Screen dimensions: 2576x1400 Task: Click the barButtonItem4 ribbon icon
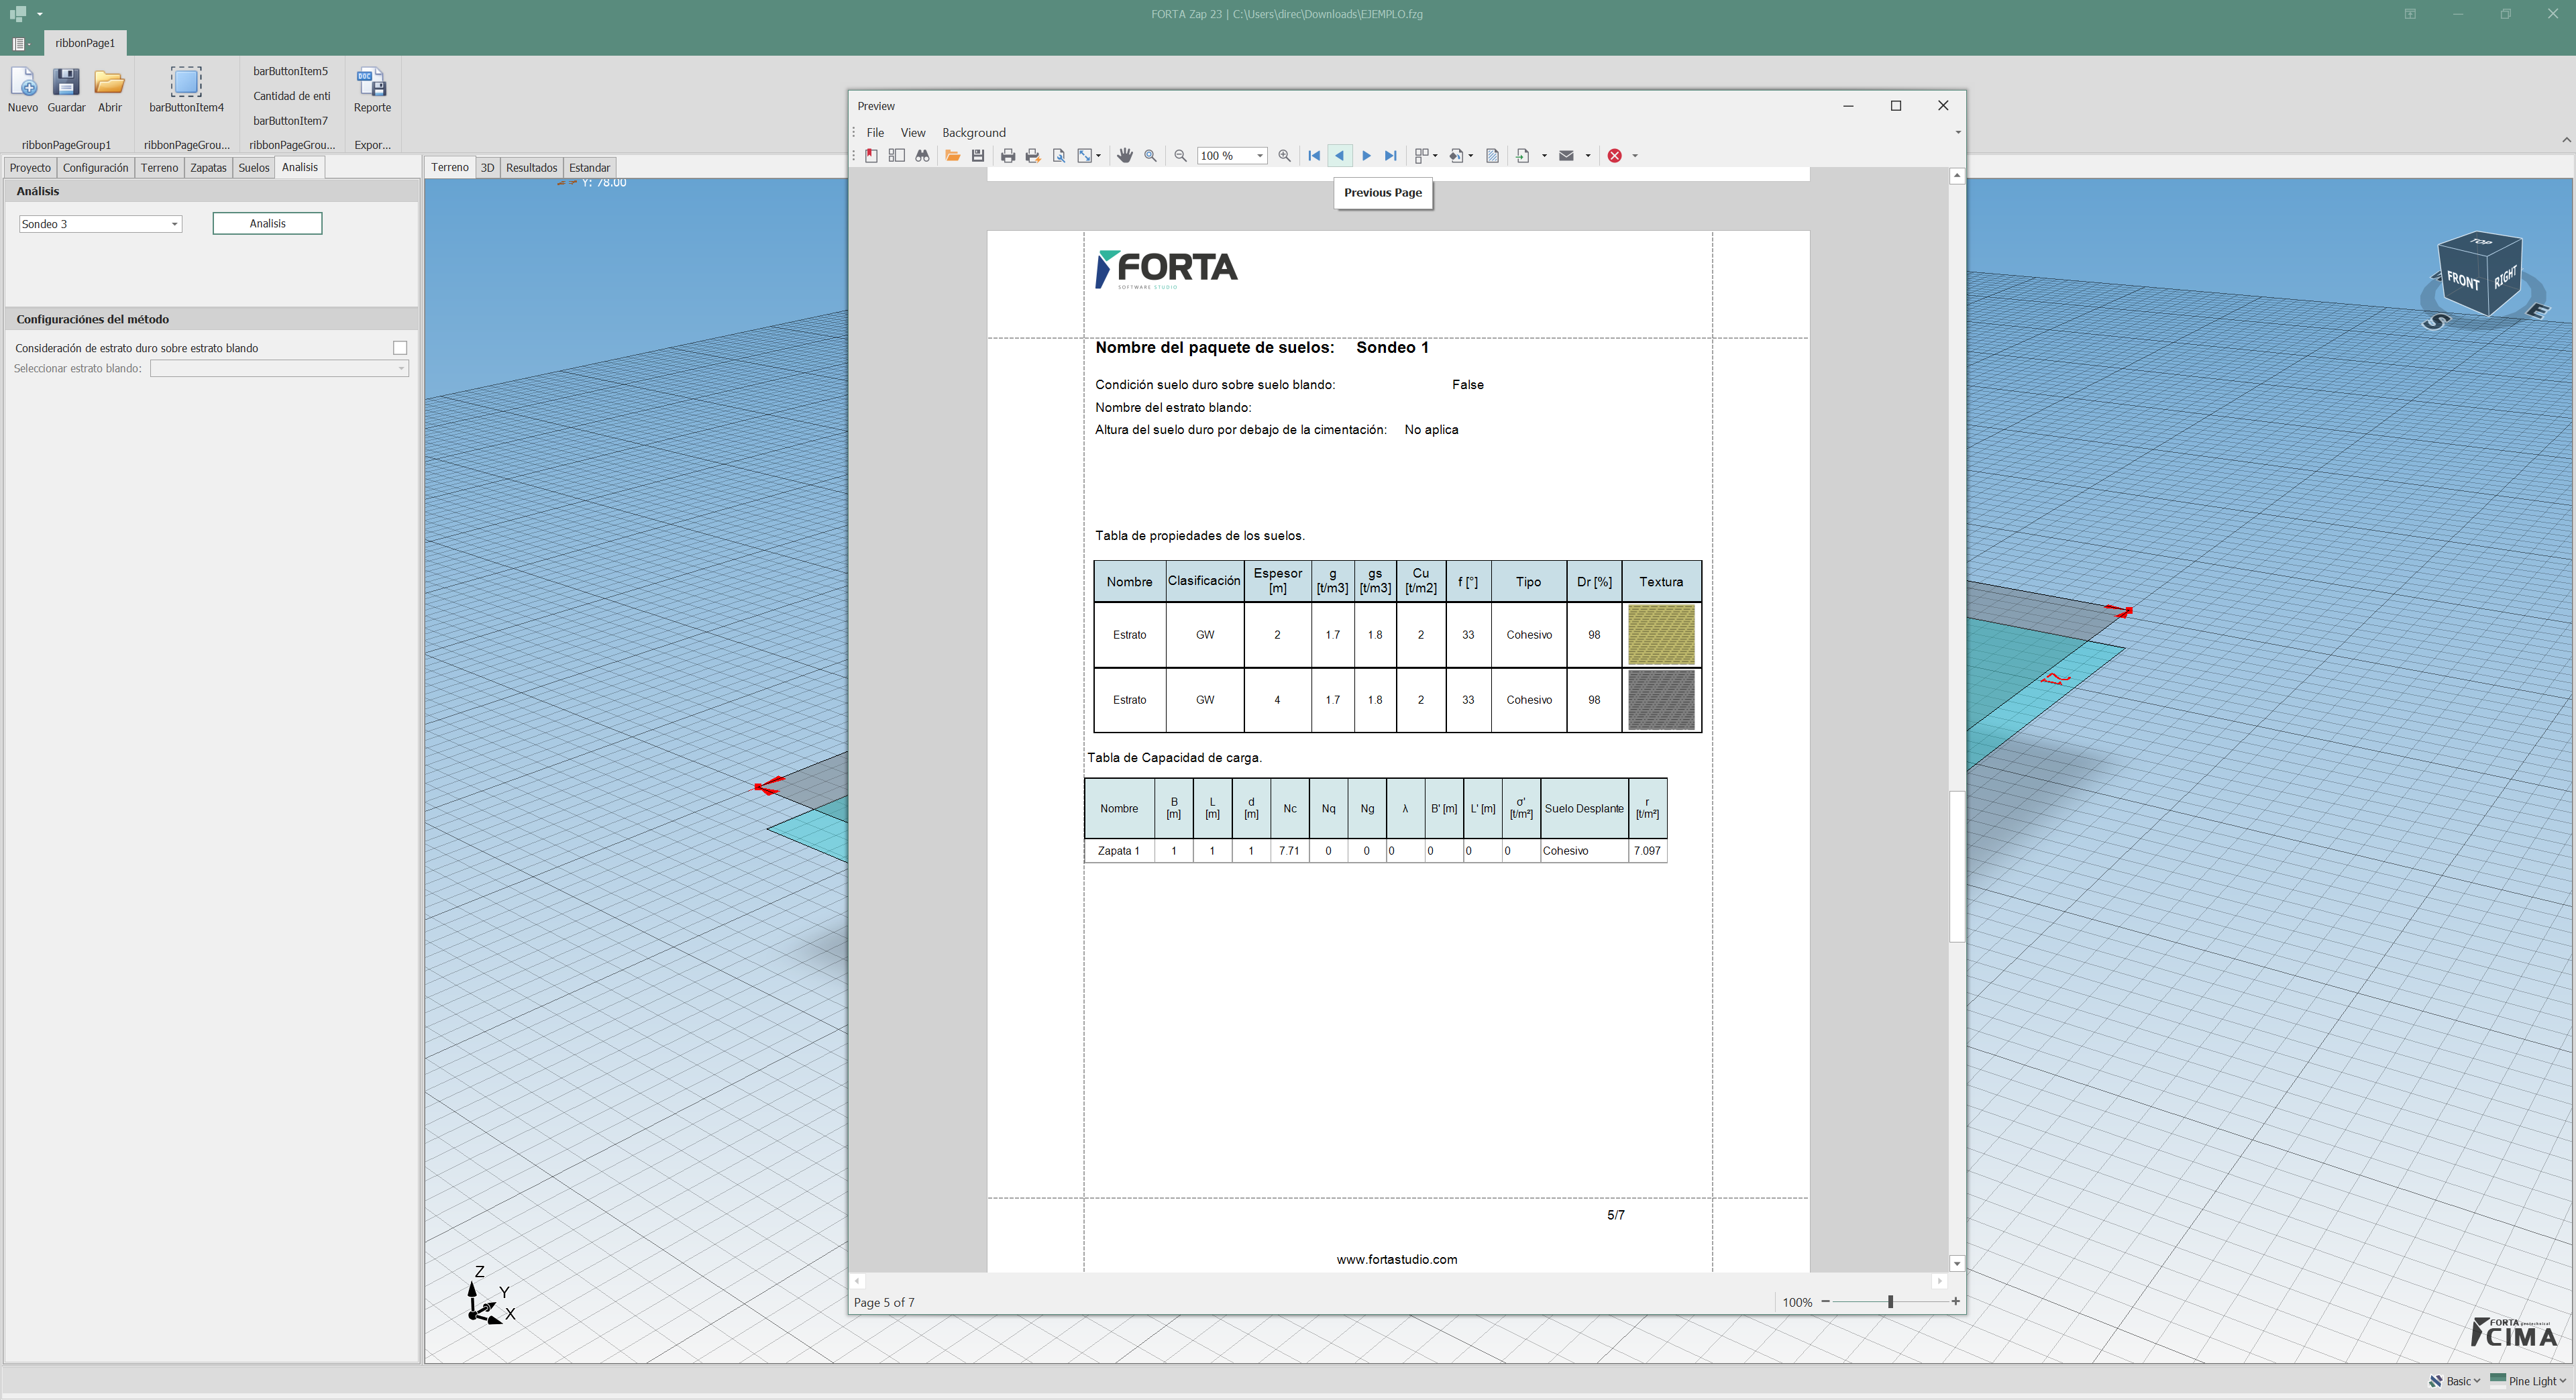(x=186, y=83)
